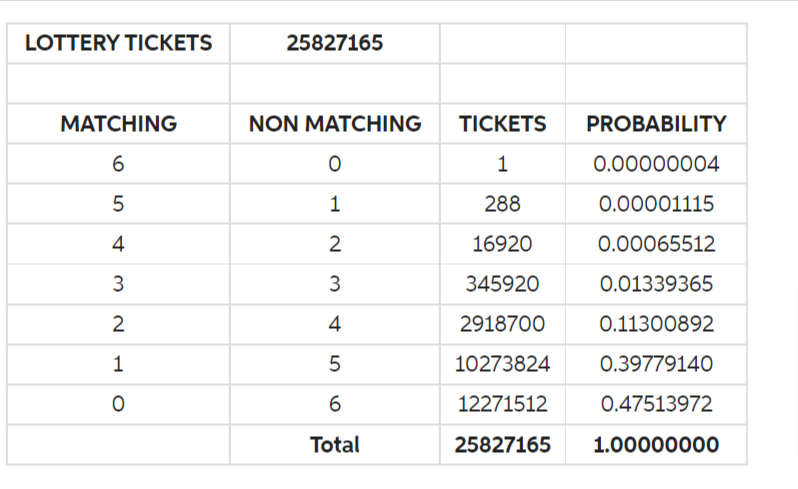Click the PROBABILITY column header
The width and height of the screenshot is (798, 489).
click(656, 124)
